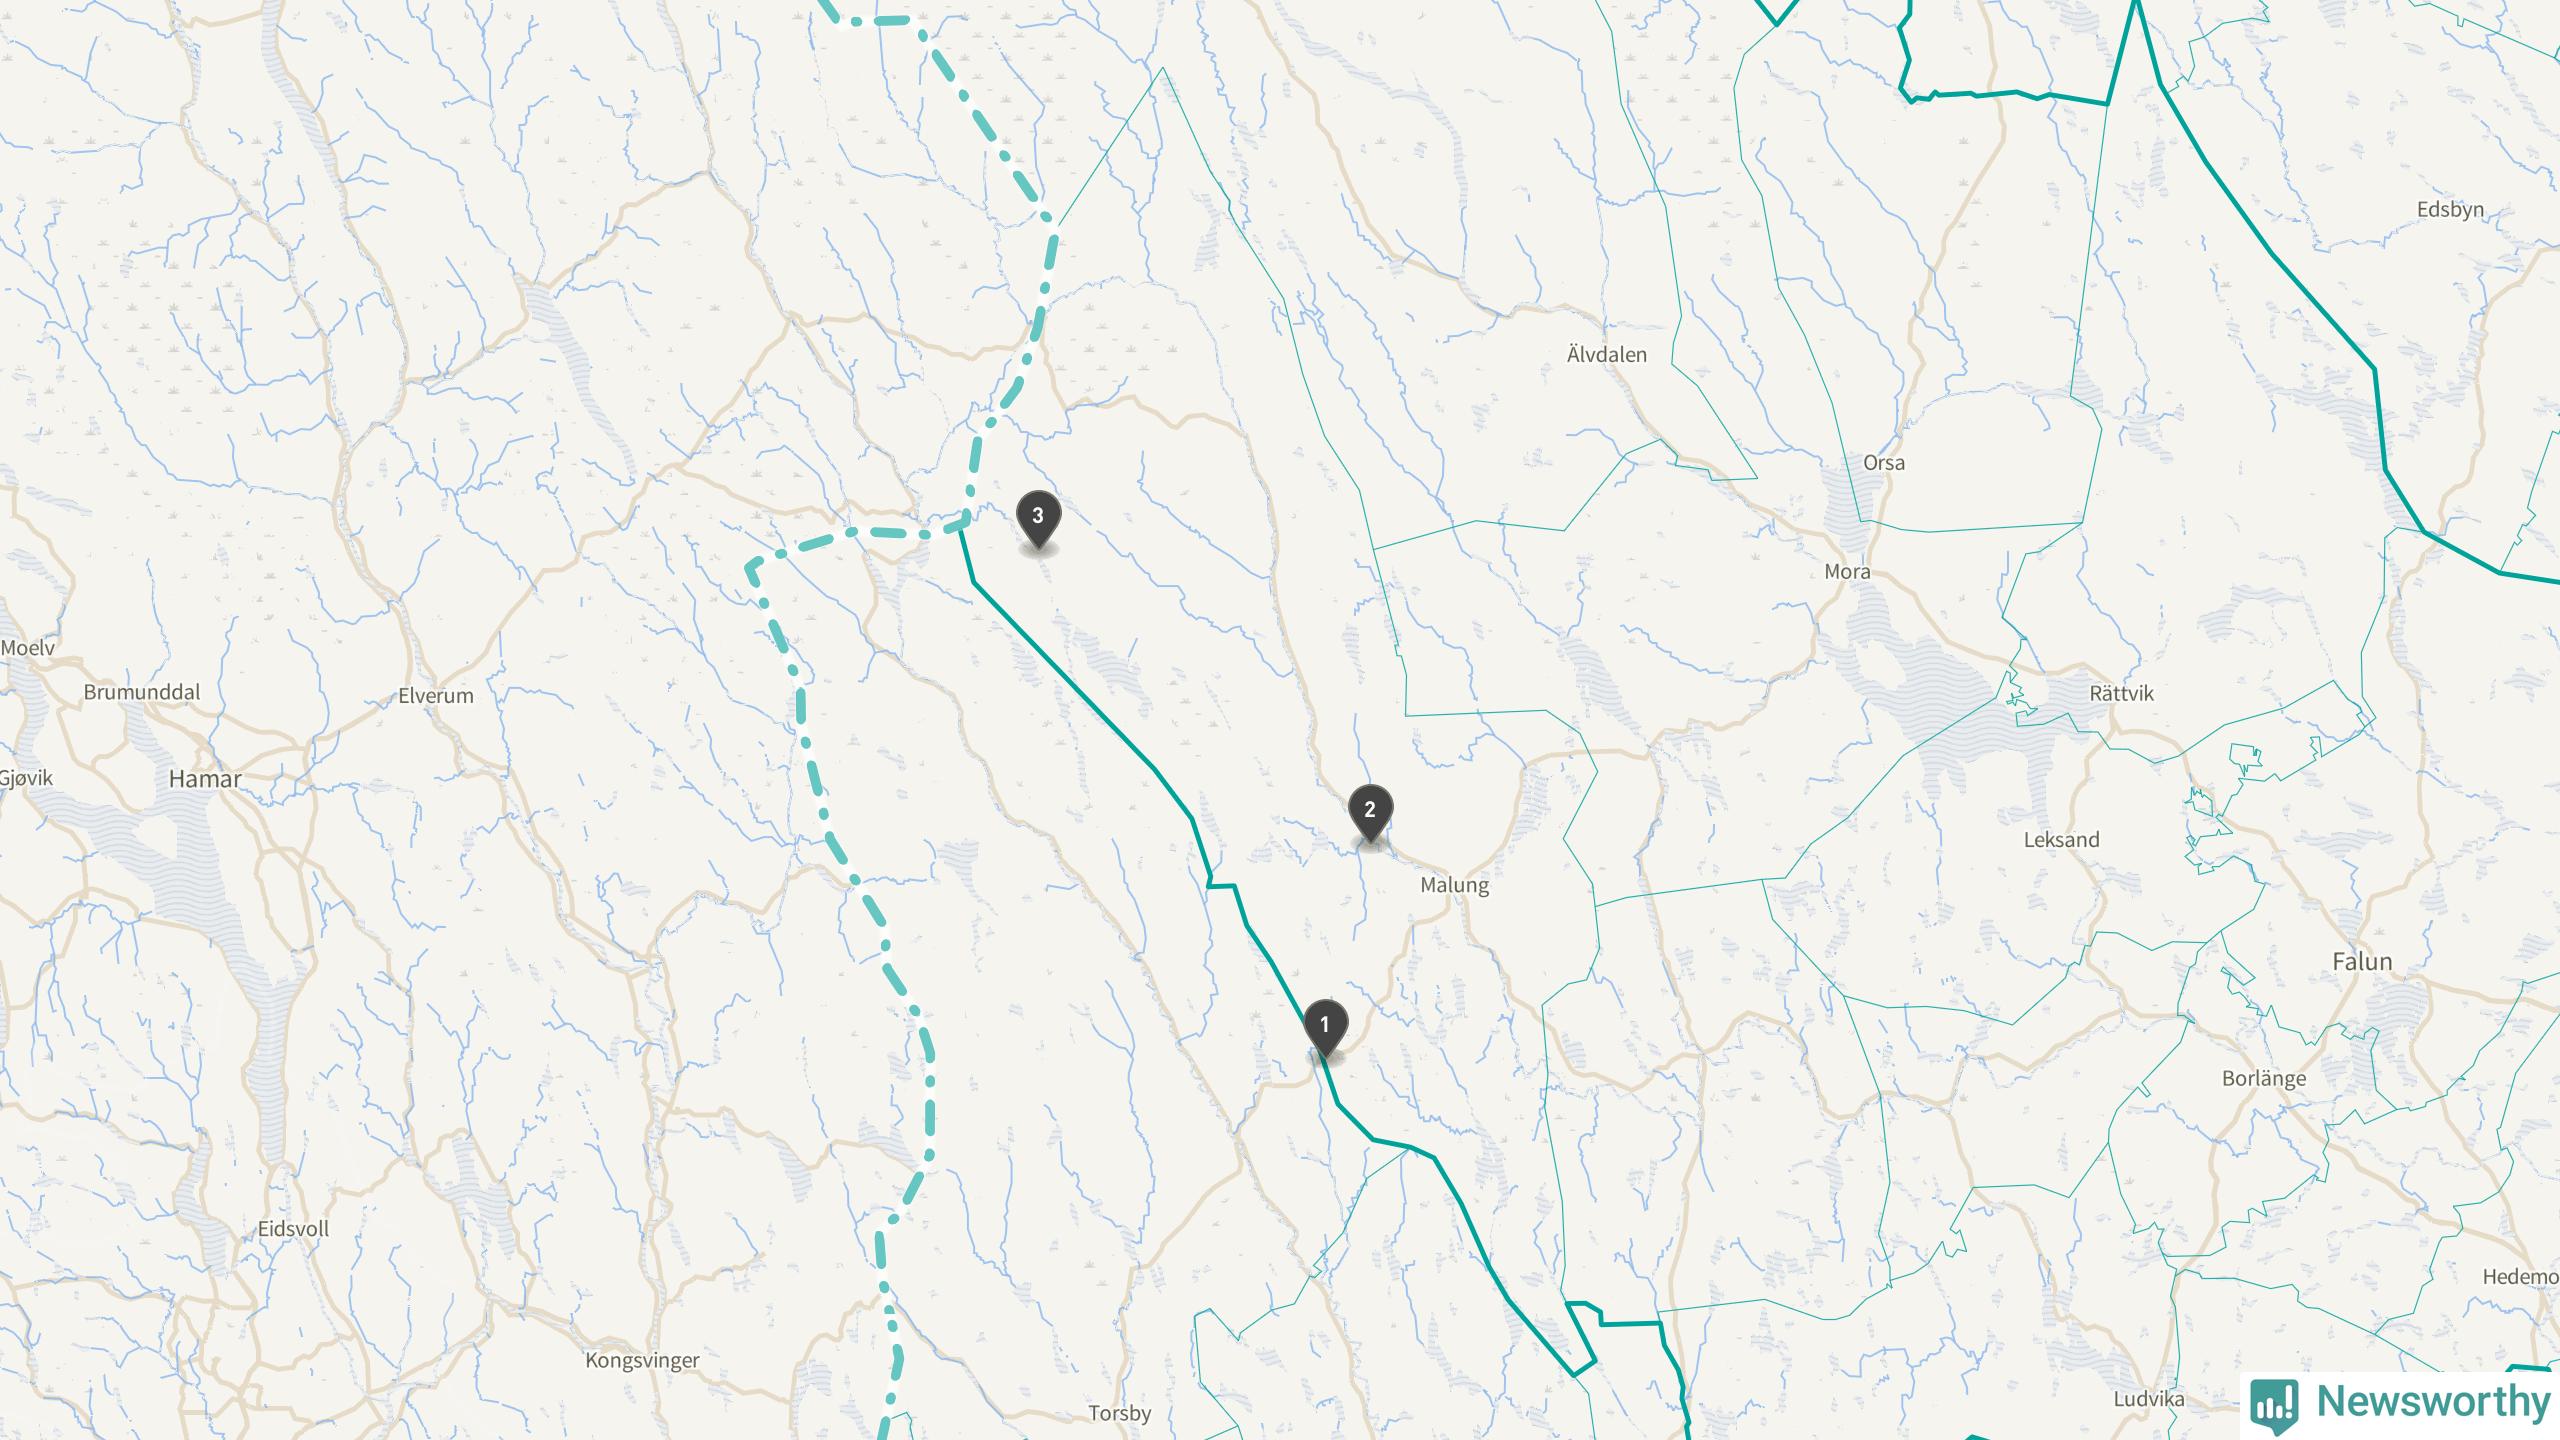
Task: Click the Hamar city label
Action: click(205, 779)
